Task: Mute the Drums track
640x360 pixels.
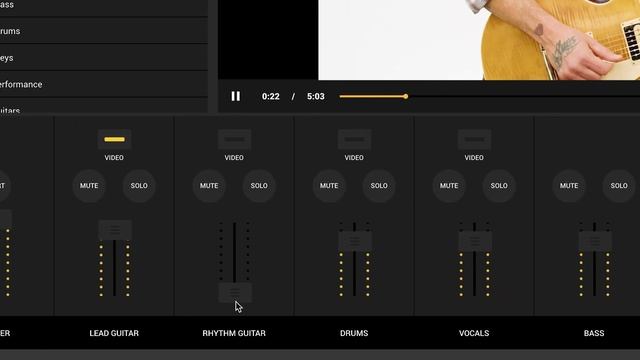Action: (x=329, y=186)
